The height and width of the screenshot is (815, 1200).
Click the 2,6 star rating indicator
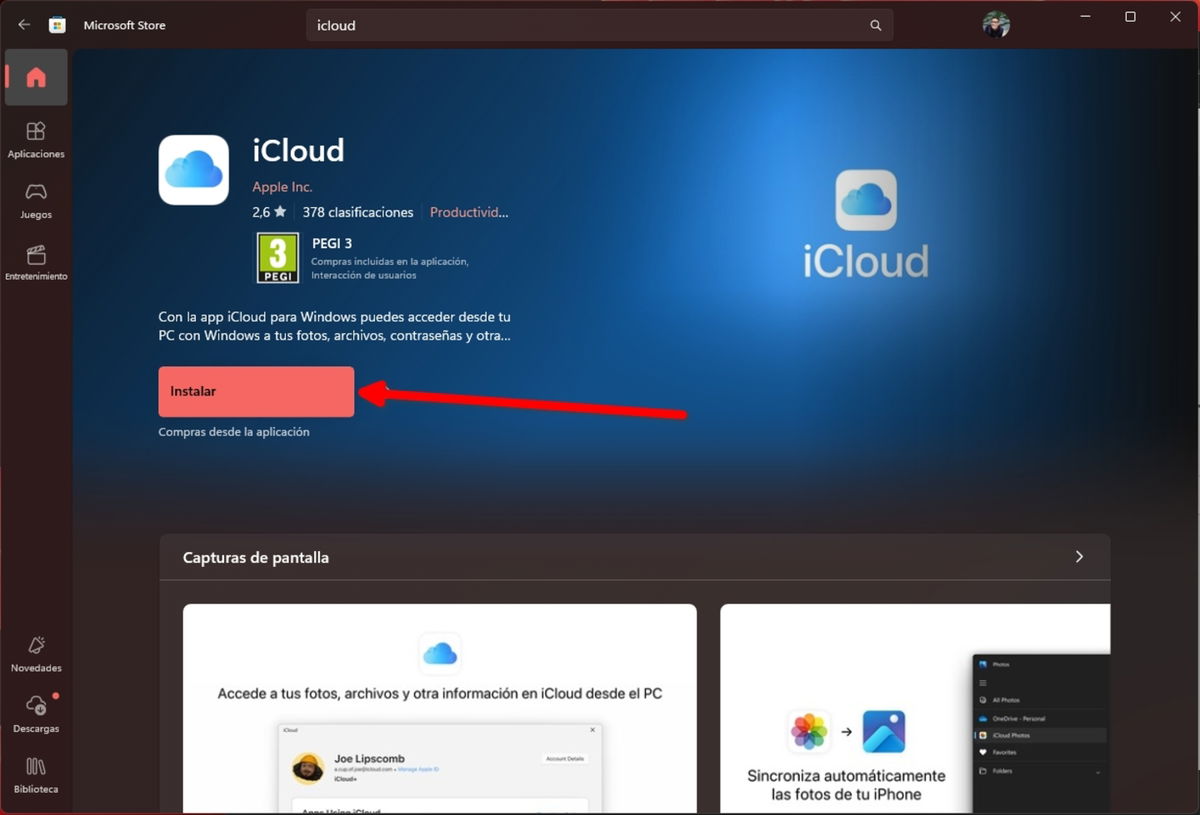[x=266, y=211]
